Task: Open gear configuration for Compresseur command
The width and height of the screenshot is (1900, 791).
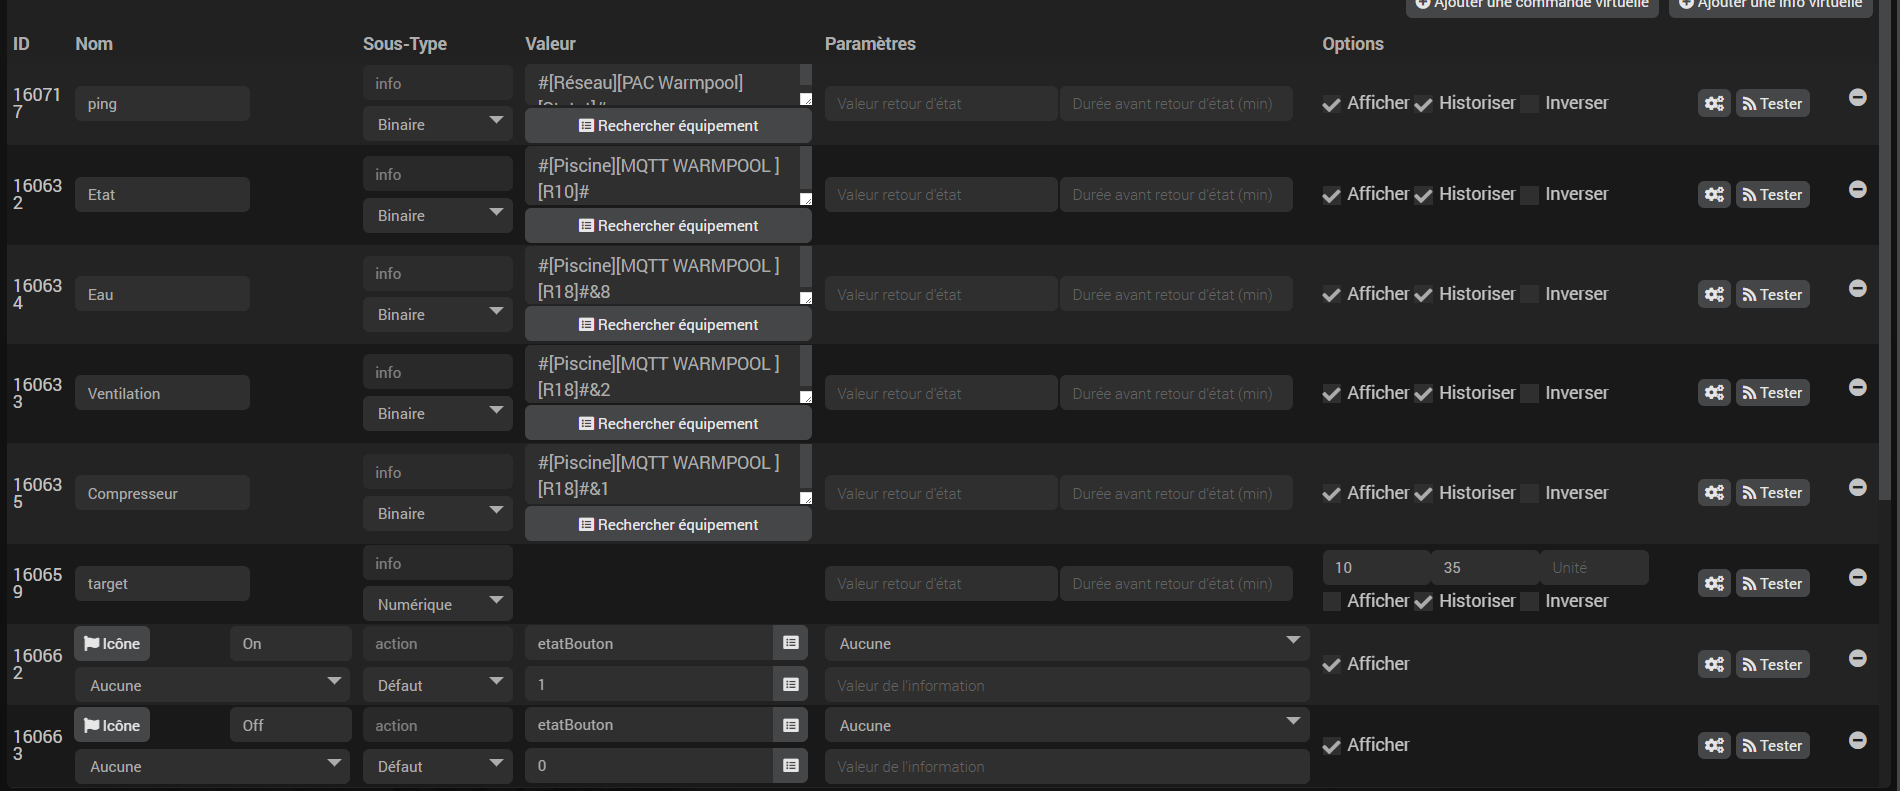Action: (x=1714, y=493)
